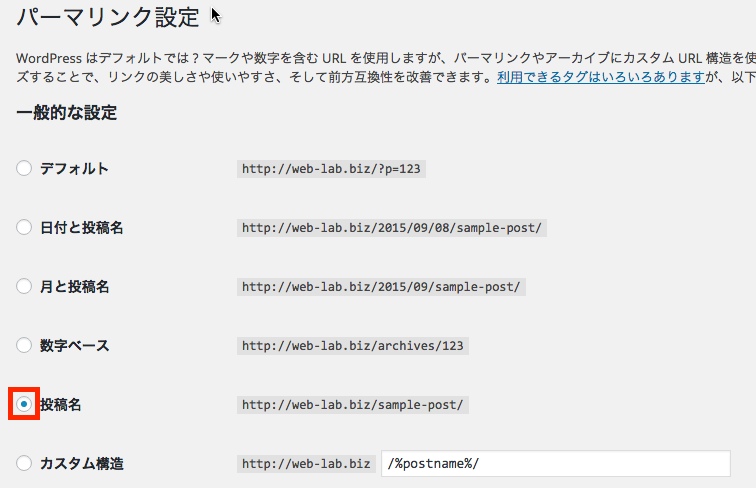This screenshot has height=488, width=756.
Task: Choose the カスタム構造 radio option
Action: coord(24,463)
